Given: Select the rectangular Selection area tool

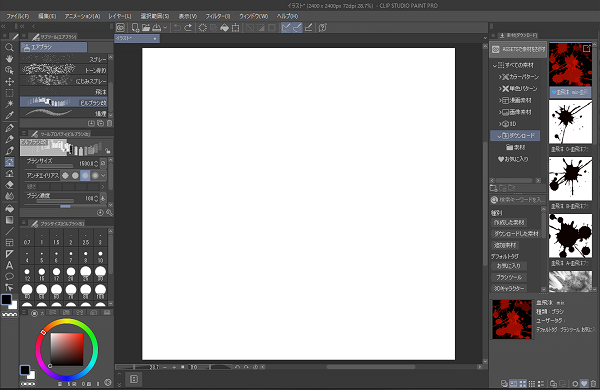Looking at the screenshot, I should click(9, 93).
